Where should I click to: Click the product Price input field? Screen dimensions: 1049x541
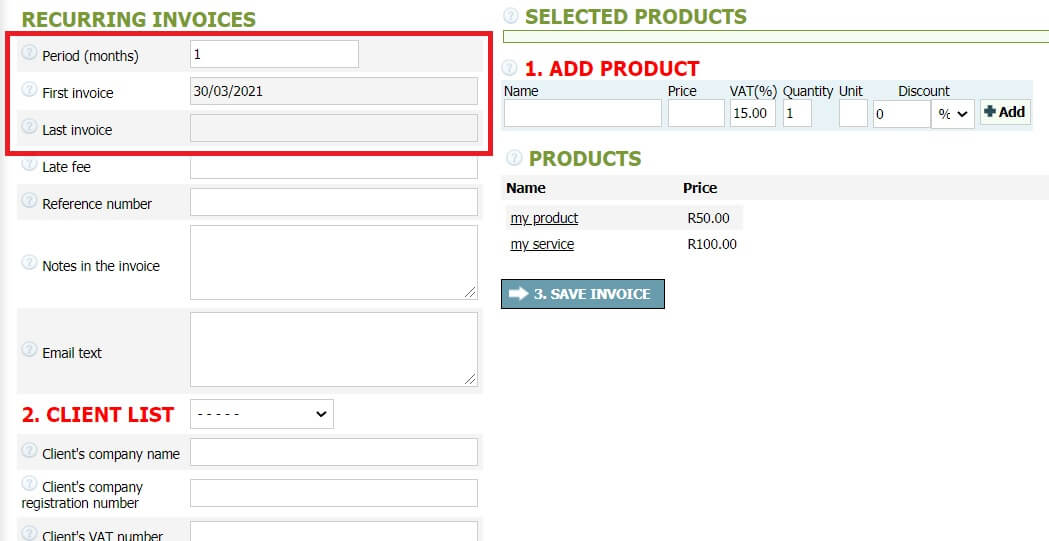696,113
